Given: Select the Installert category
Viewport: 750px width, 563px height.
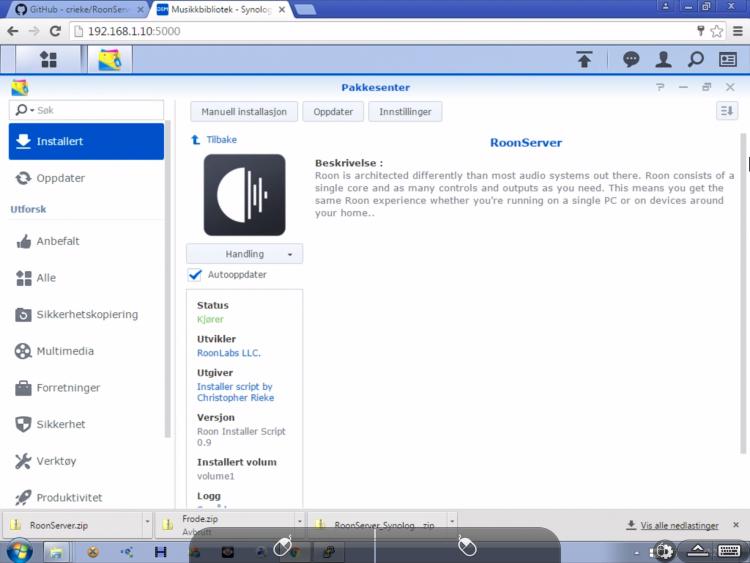Looking at the screenshot, I should (x=86, y=142).
